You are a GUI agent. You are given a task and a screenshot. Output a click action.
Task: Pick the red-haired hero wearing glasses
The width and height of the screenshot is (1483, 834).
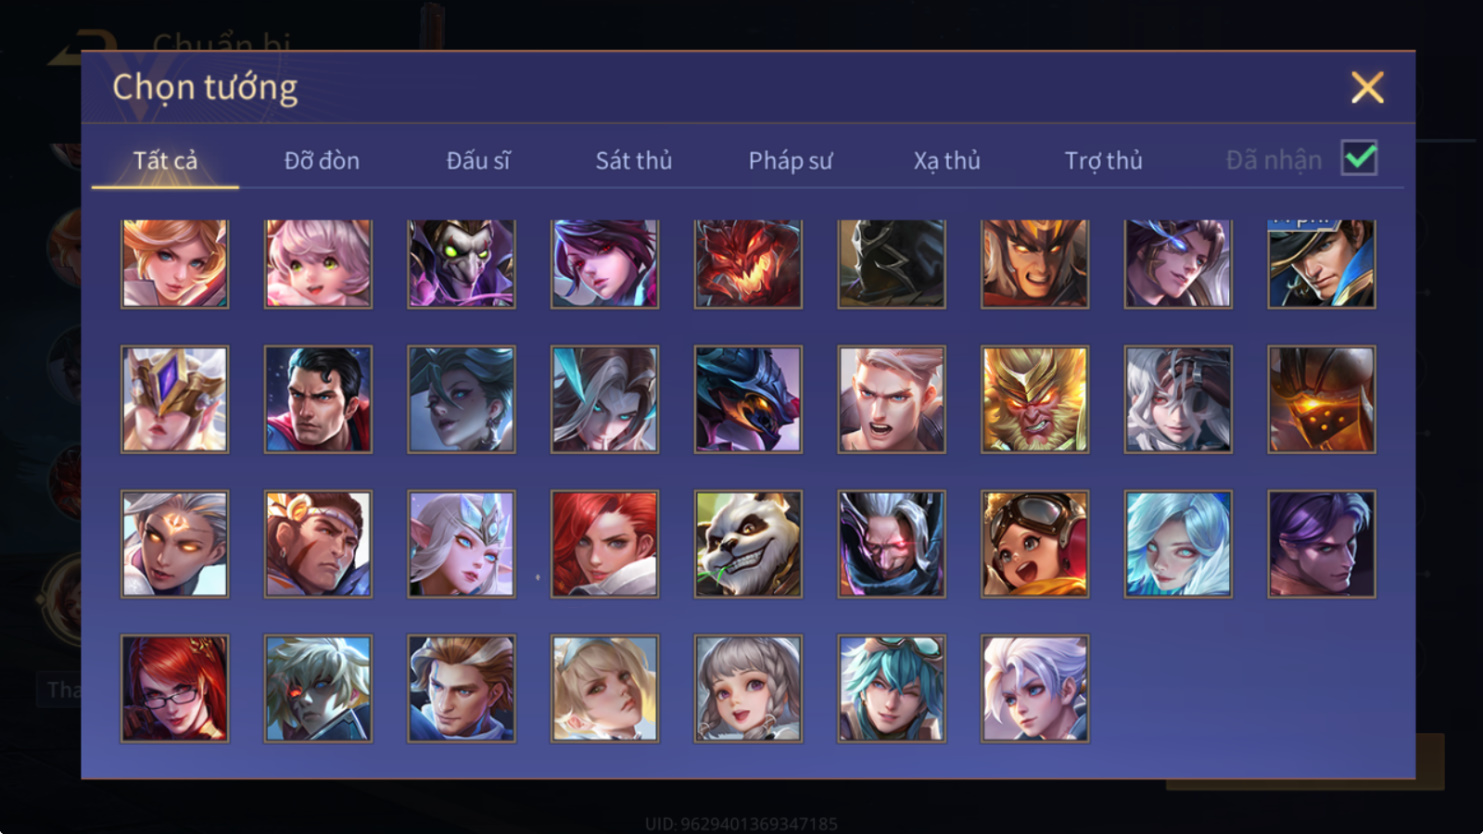click(x=175, y=689)
